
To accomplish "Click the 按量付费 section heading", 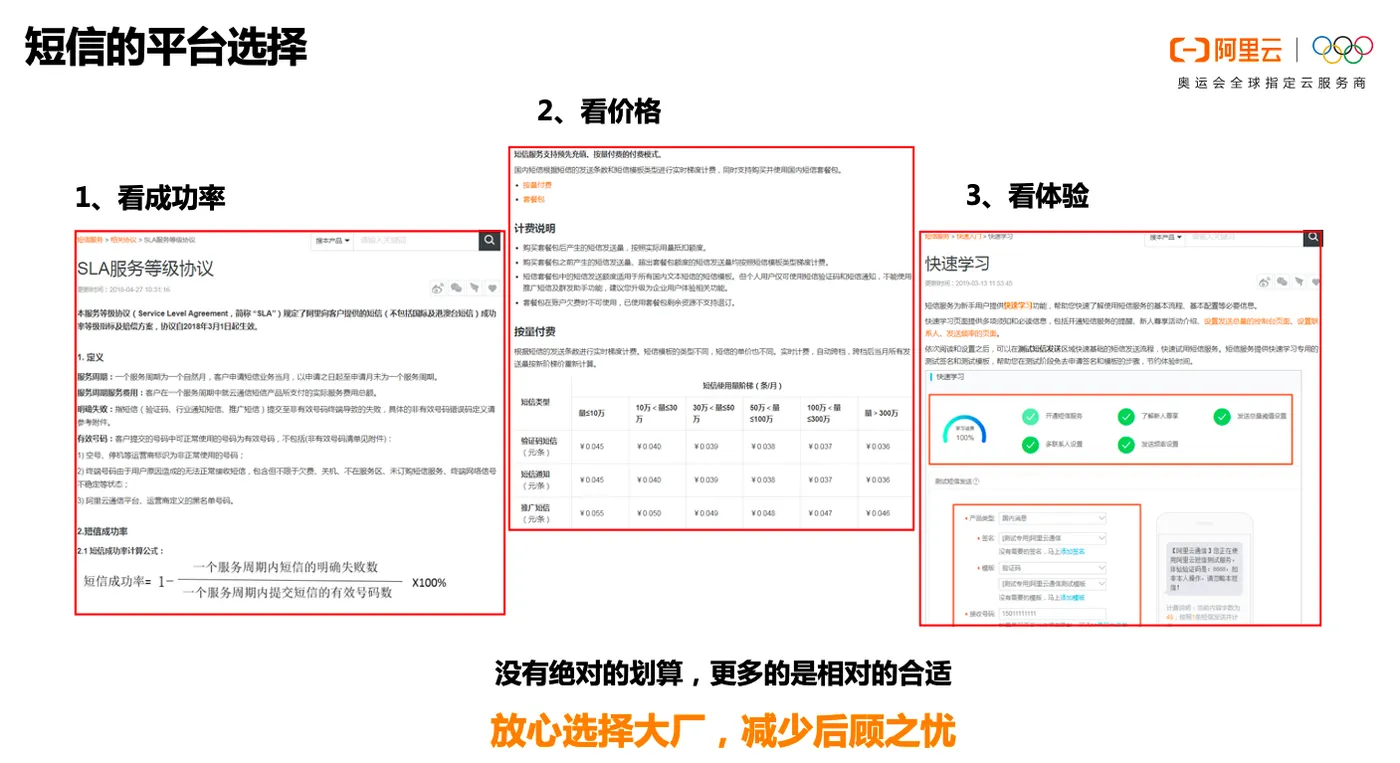I will 534,331.
